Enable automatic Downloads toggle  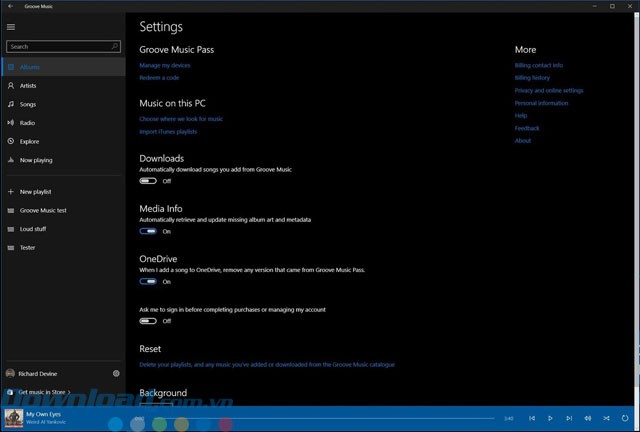coord(148,181)
